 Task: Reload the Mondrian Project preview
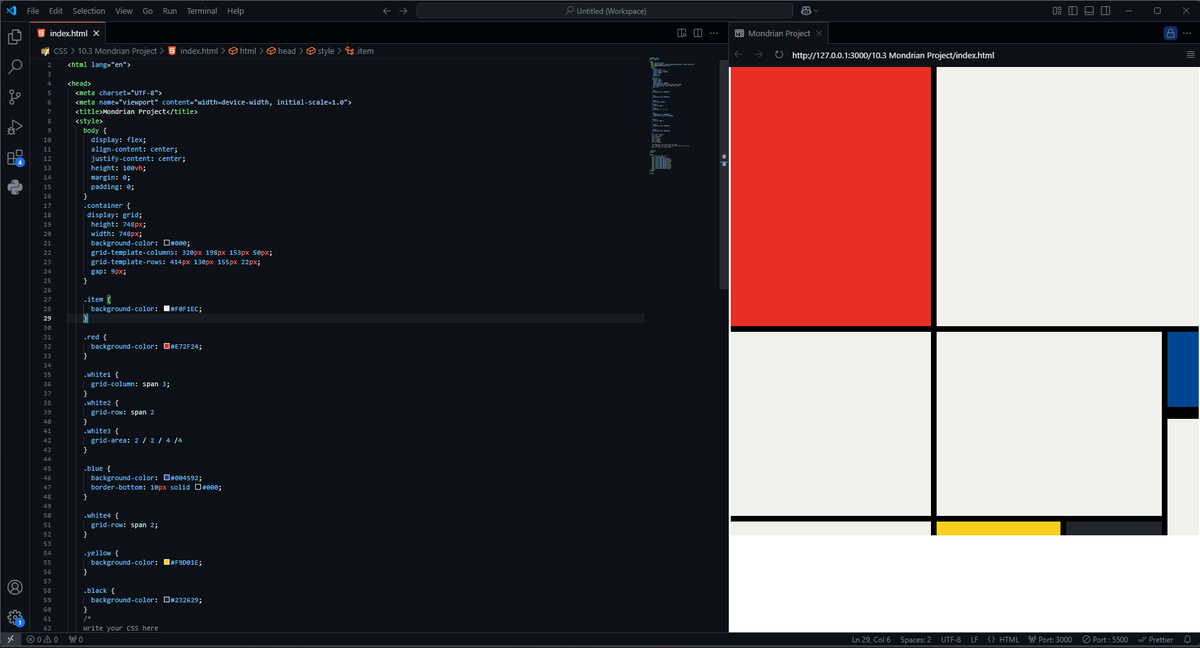pos(779,54)
